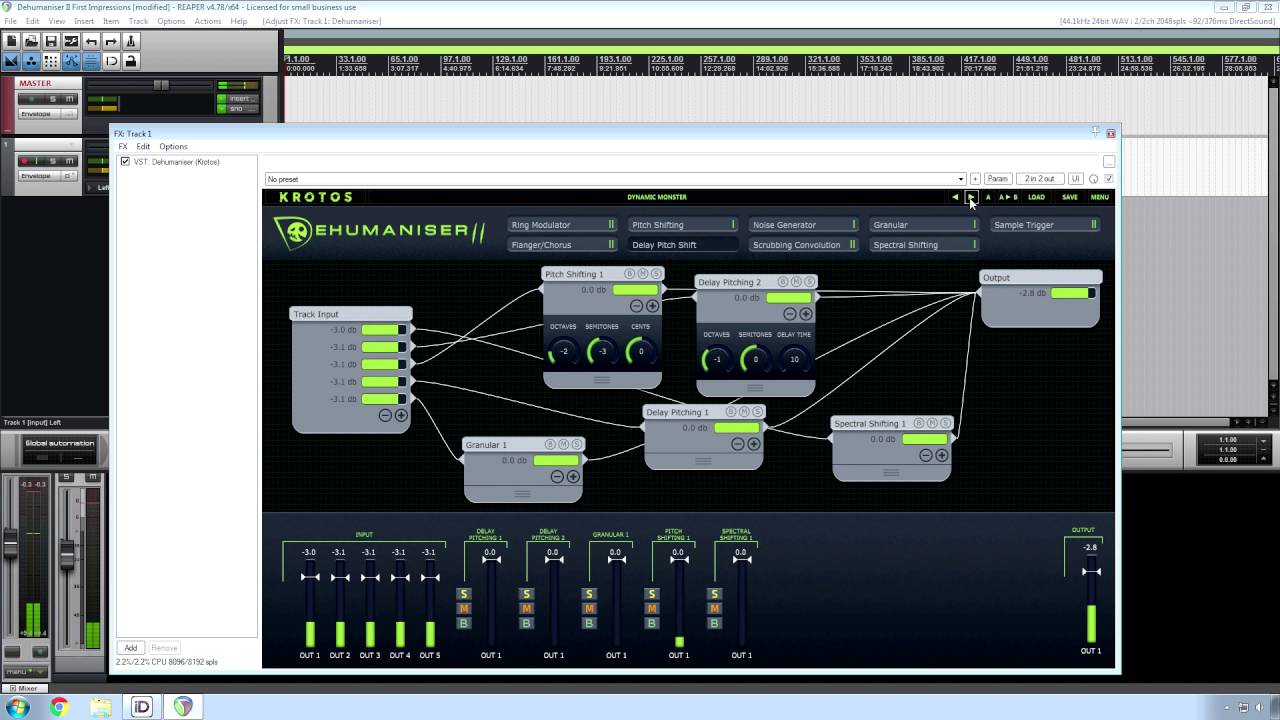Click next preset arrow in Dehumaniser
The width and height of the screenshot is (1280, 720).
971,197
